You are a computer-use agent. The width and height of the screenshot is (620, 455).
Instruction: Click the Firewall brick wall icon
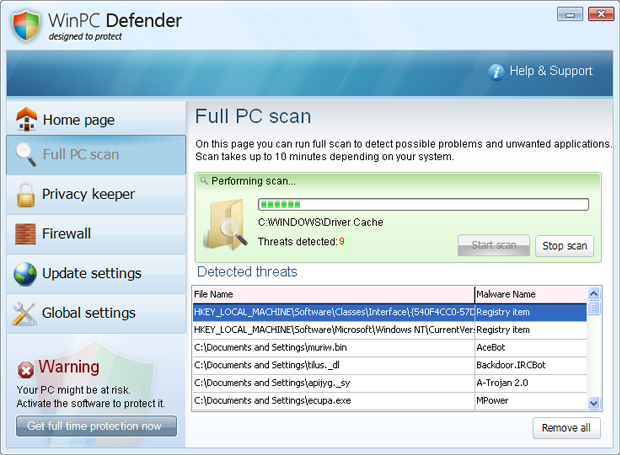[x=25, y=234]
